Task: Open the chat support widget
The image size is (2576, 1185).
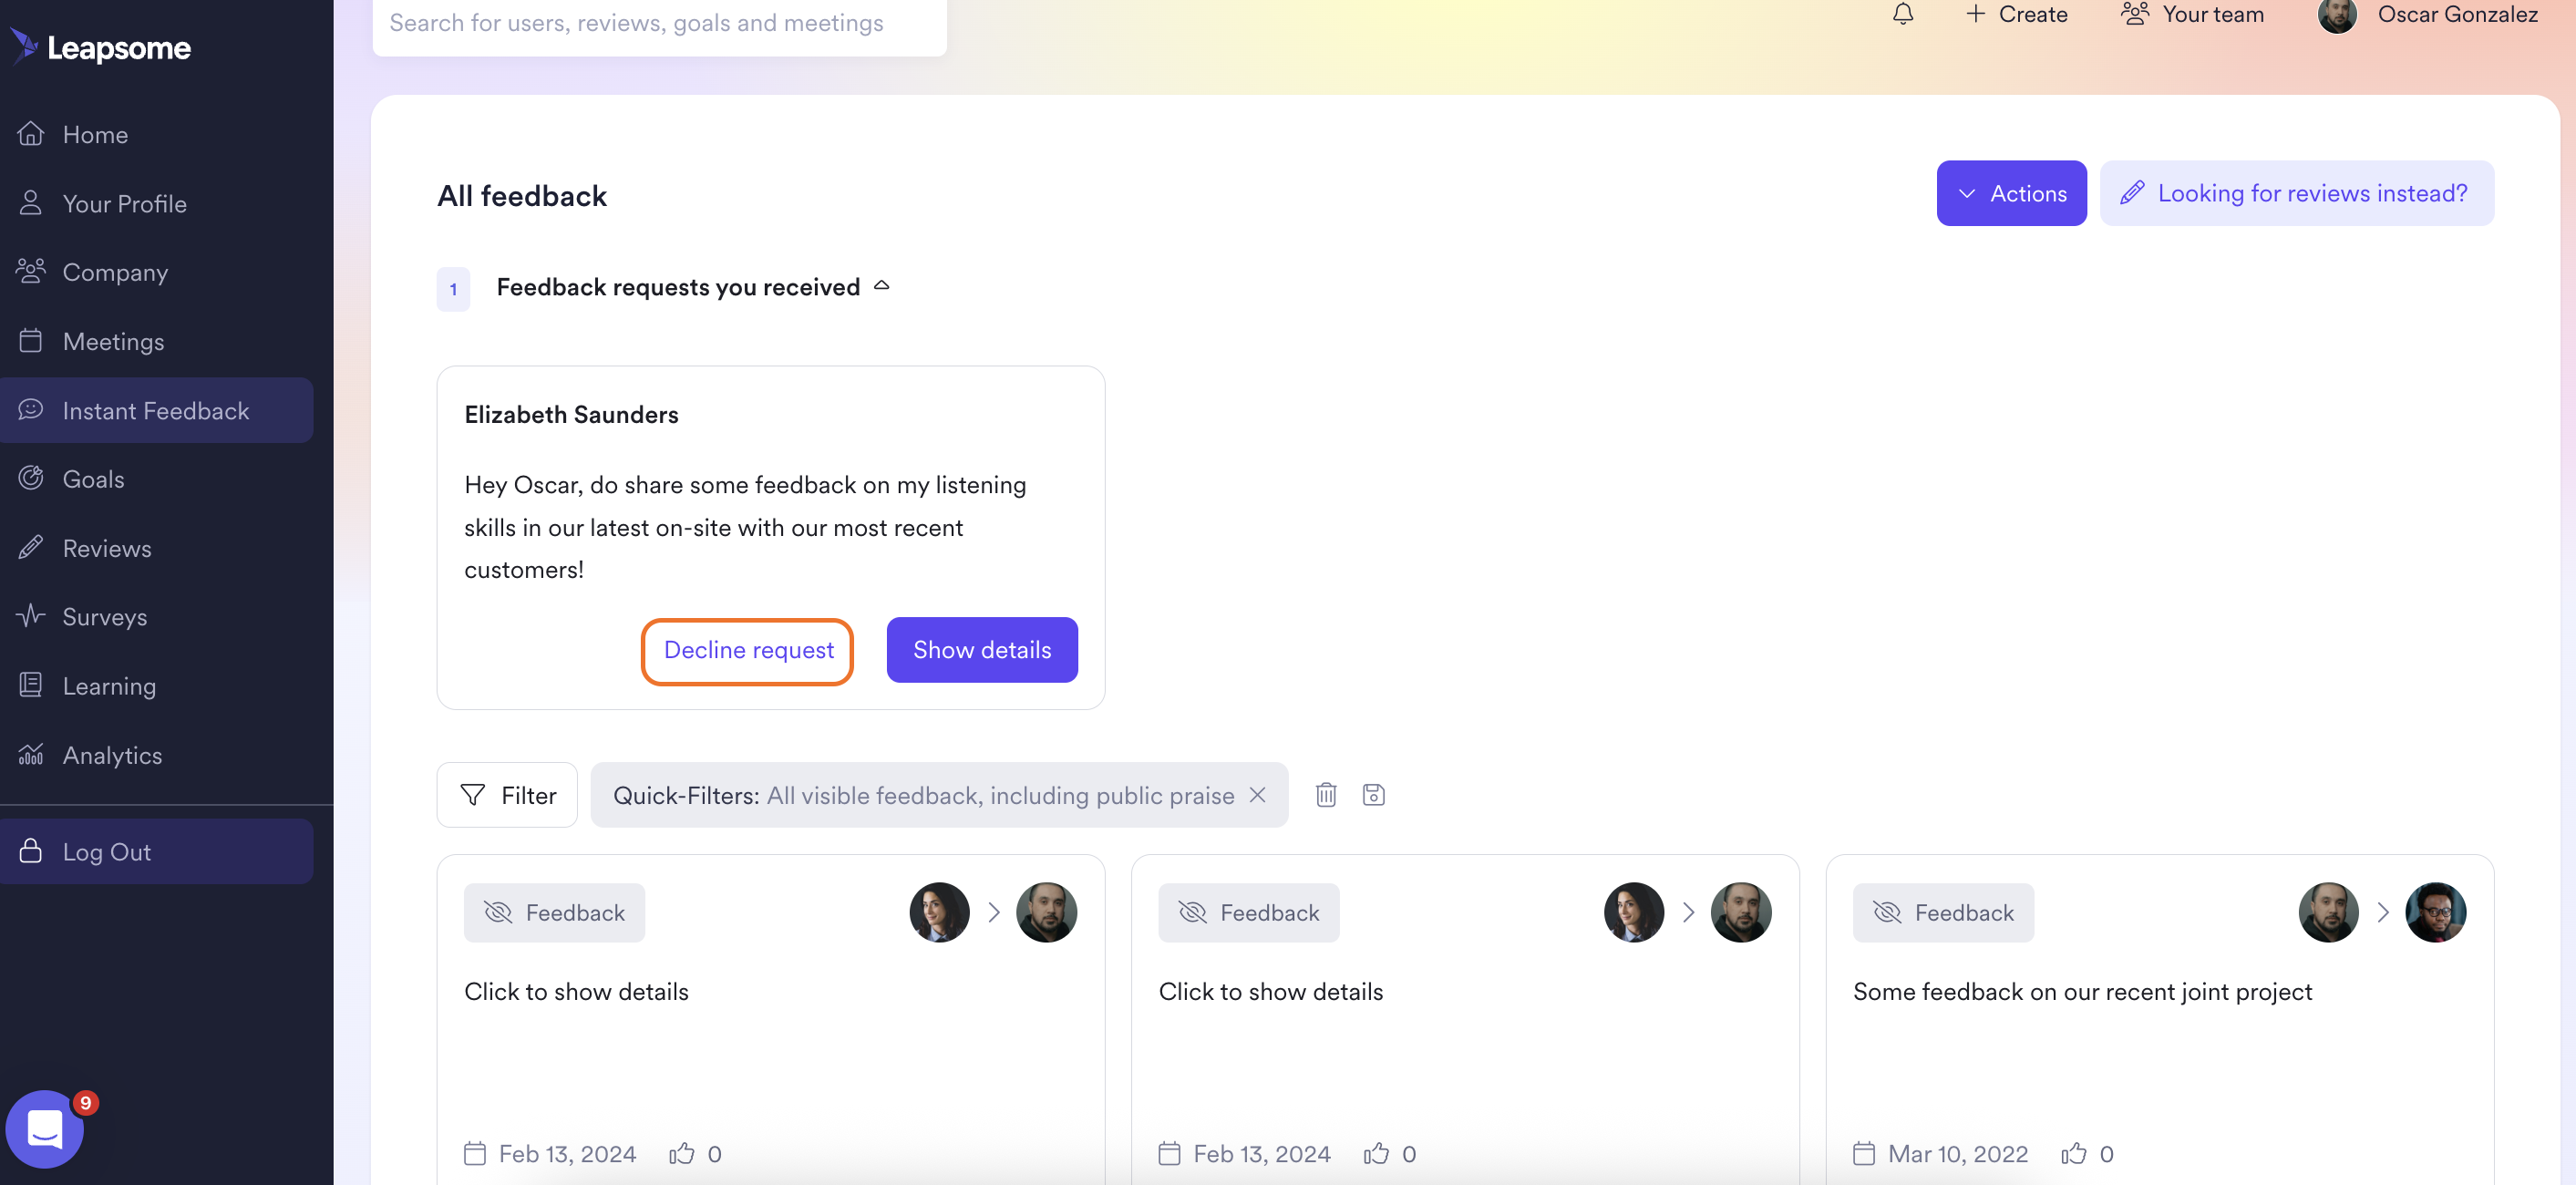Action: click(x=45, y=1129)
